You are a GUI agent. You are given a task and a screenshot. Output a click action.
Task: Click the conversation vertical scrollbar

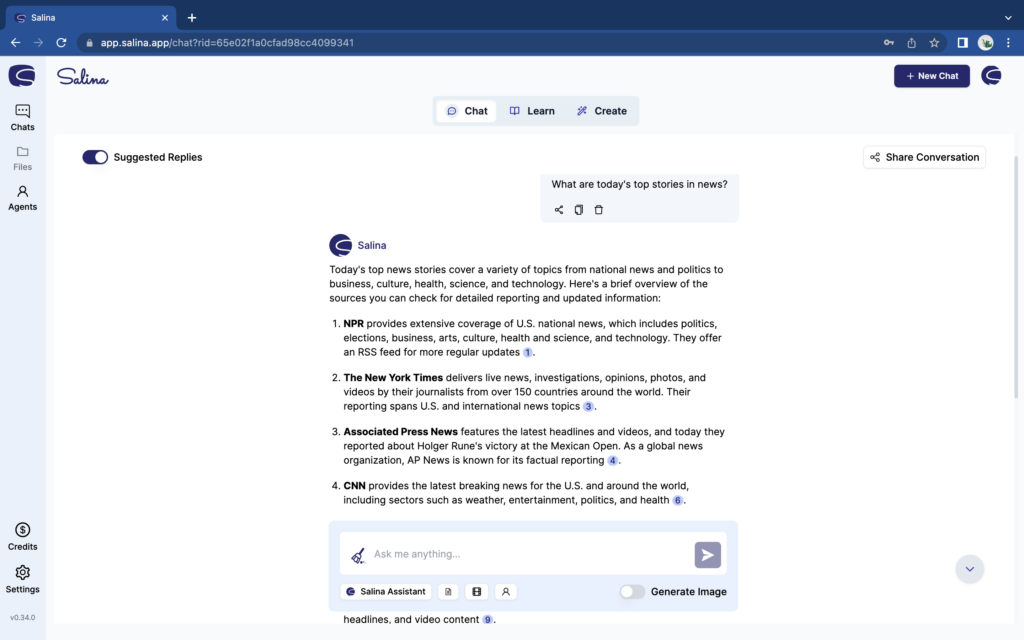coord(1016,278)
